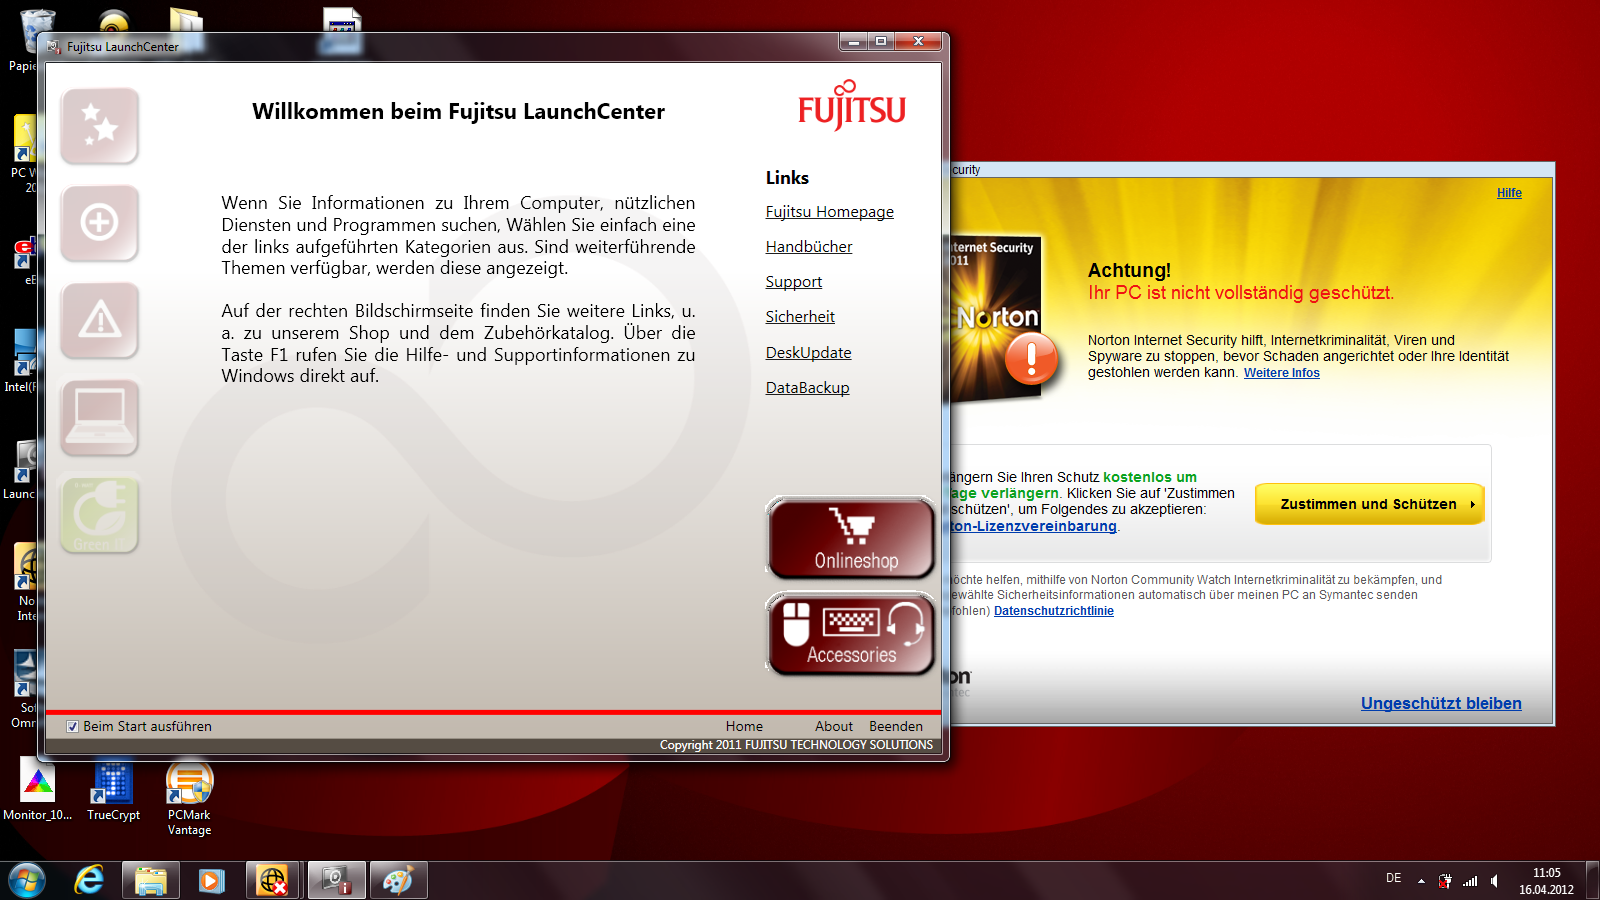Open the Handbücher link
The width and height of the screenshot is (1600, 900).
coord(809,247)
